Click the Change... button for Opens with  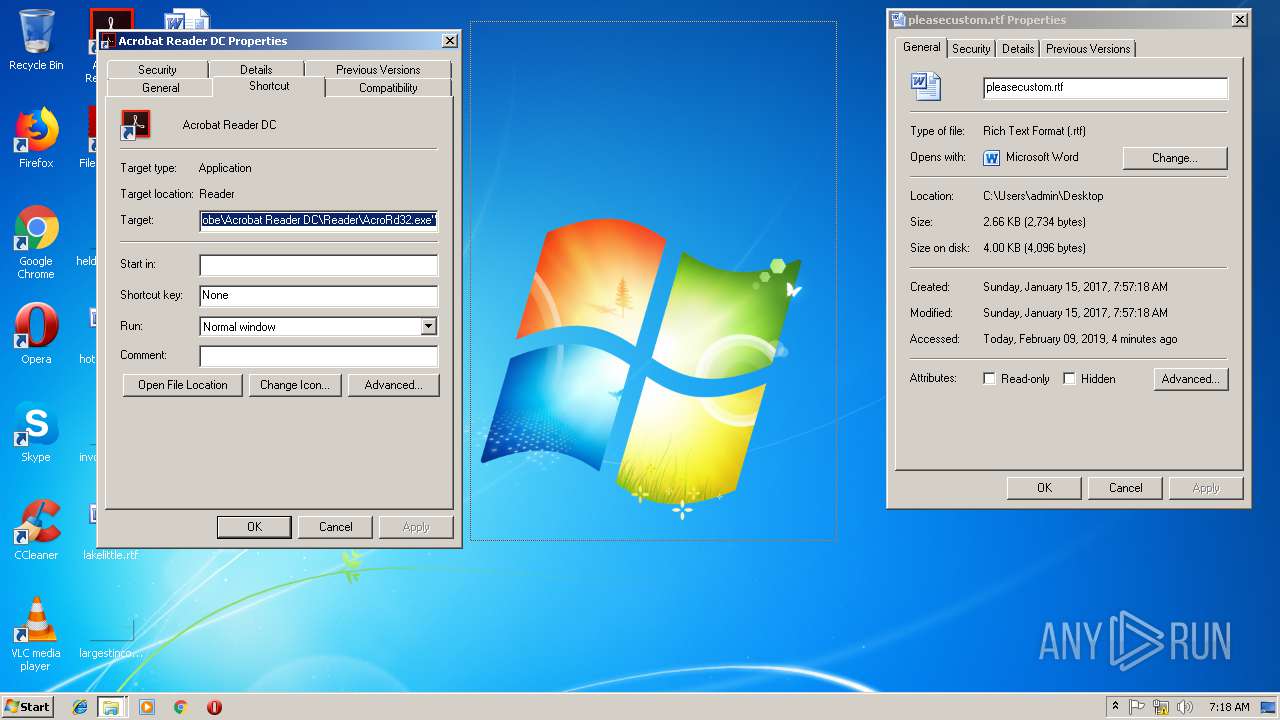1175,158
